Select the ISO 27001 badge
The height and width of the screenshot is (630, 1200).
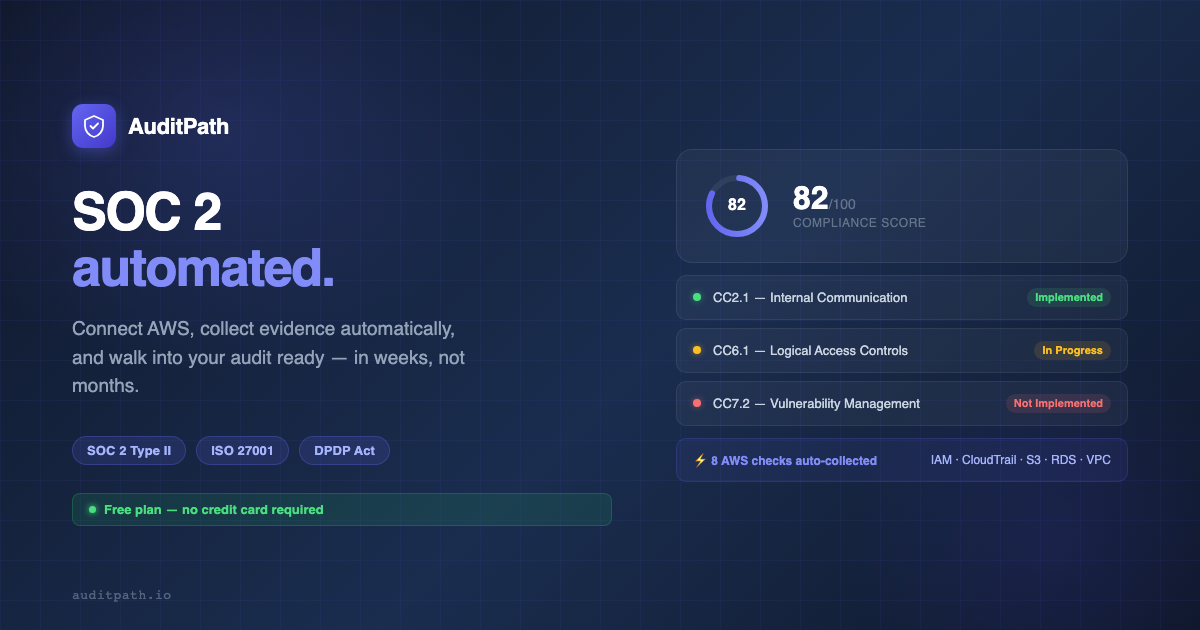[242, 450]
